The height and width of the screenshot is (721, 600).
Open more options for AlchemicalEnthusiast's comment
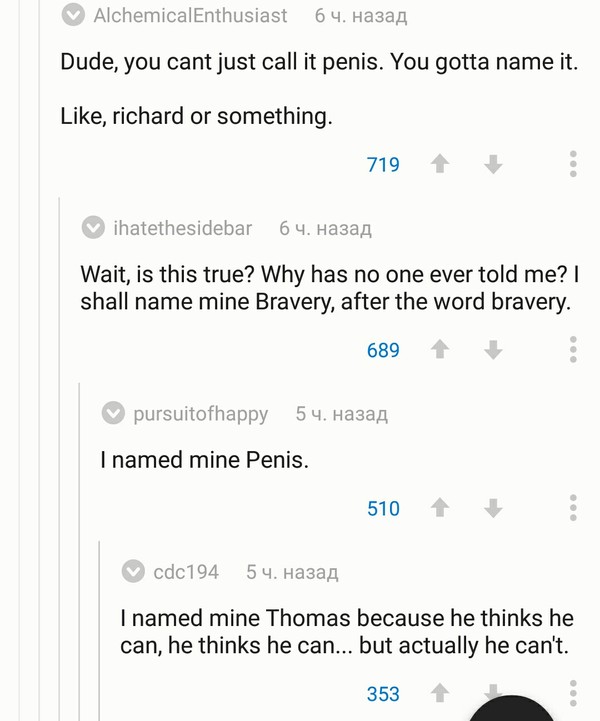[x=573, y=165]
